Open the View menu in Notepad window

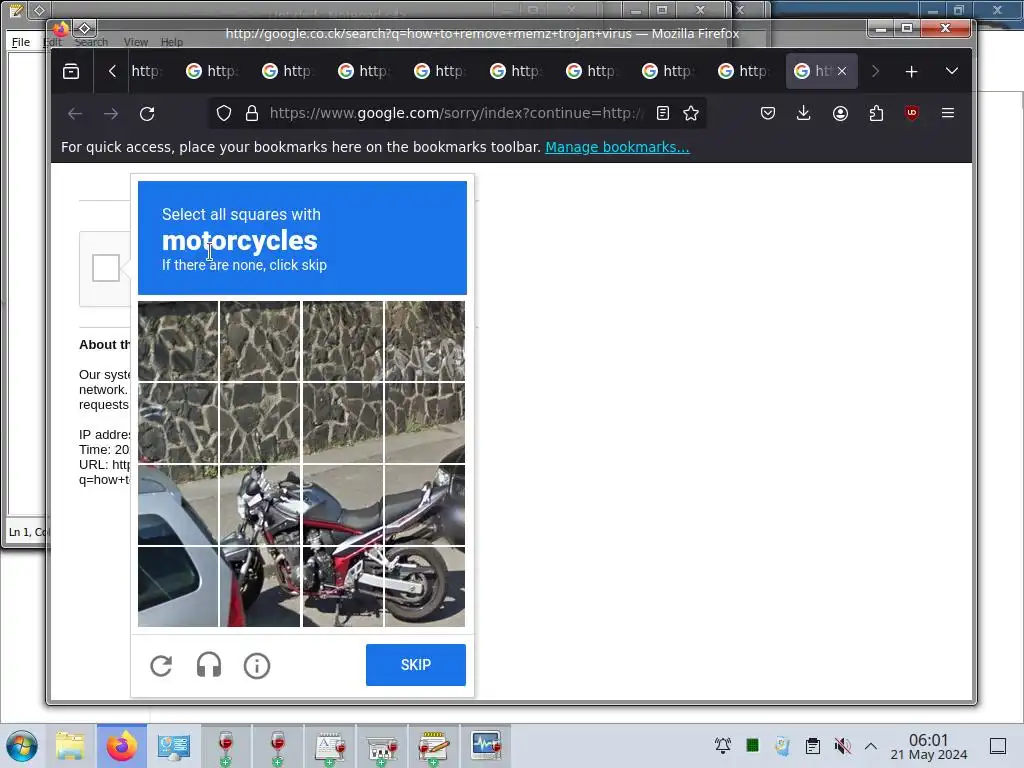tap(136, 42)
